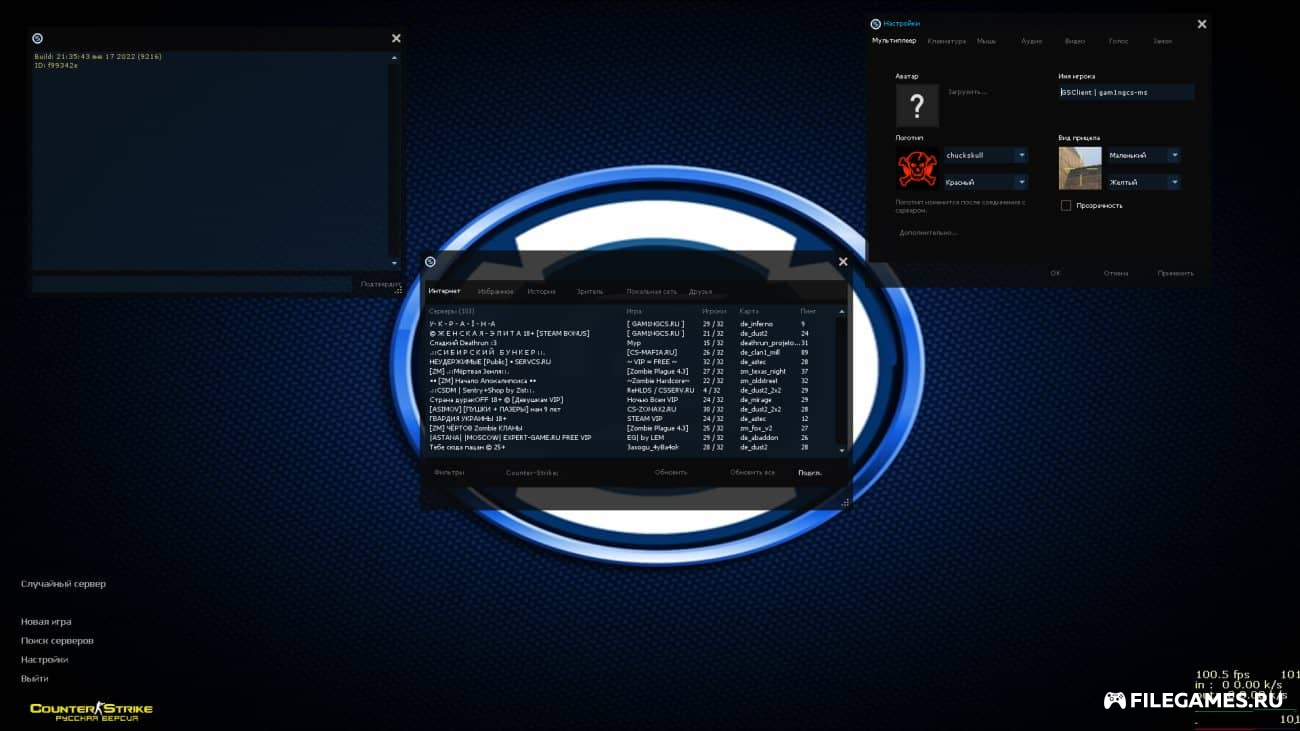Select the Зритель server tab
This screenshot has width=1300, height=731.
pos(590,291)
